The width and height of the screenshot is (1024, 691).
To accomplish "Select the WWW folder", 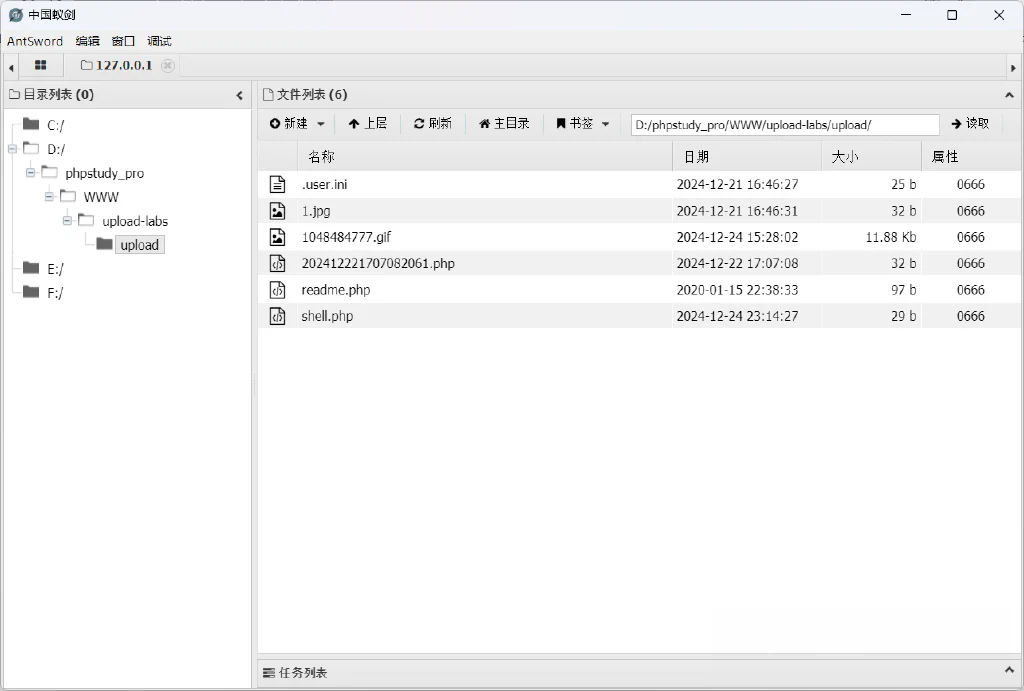I will [101, 197].
